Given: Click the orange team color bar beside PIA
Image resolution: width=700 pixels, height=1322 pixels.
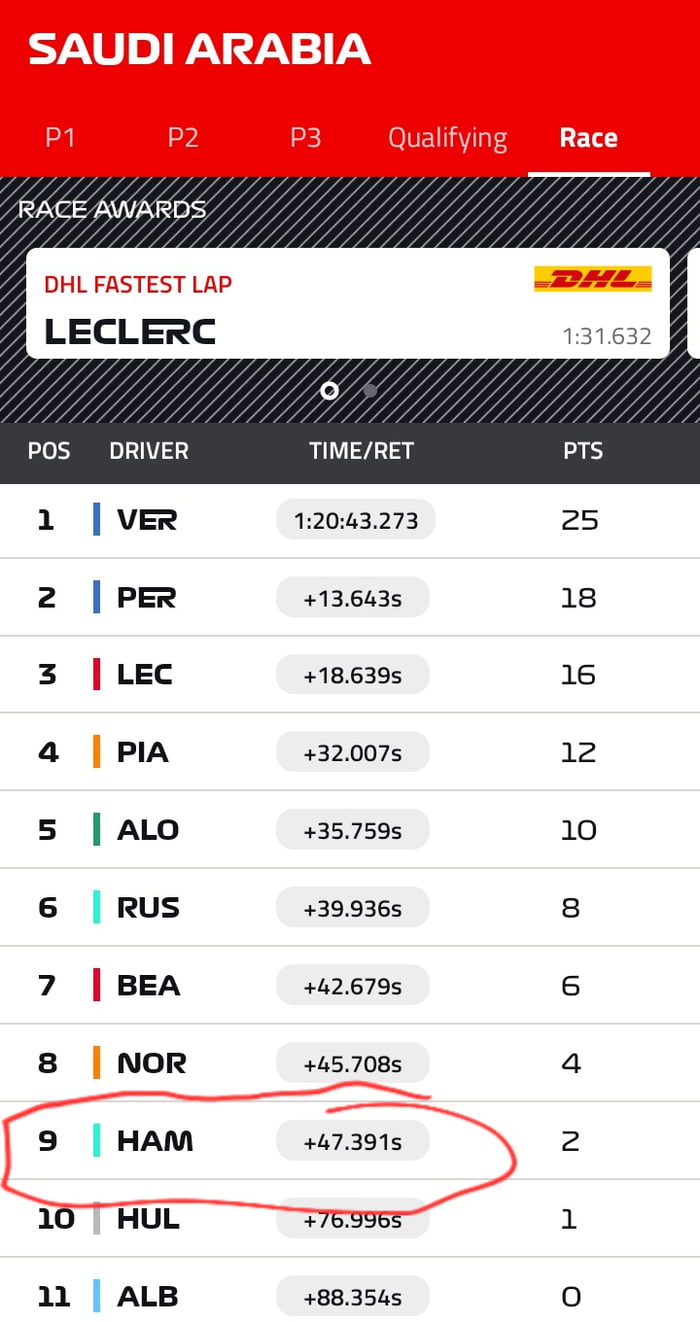Looking at the screenshot, I should pos(96,752).
